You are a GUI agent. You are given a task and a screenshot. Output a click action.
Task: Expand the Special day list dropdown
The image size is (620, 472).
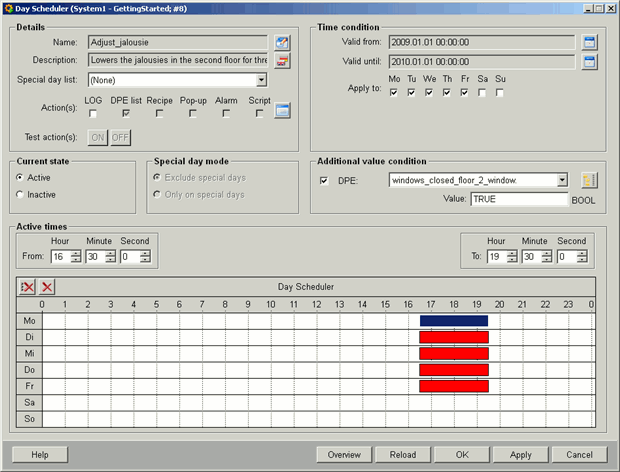pos(261,80)
